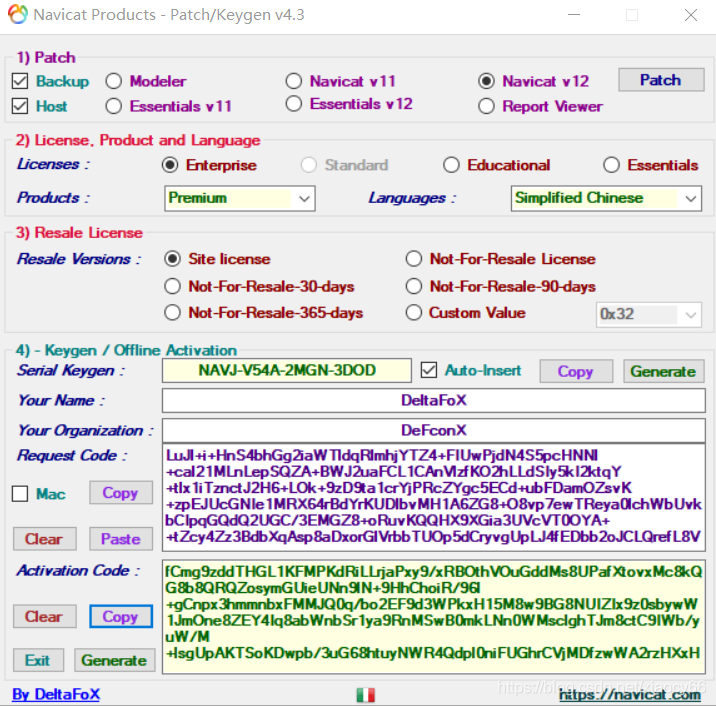Click the Your Organization field
The width and height of the screenshot is (716, 706).
(433, 430)
